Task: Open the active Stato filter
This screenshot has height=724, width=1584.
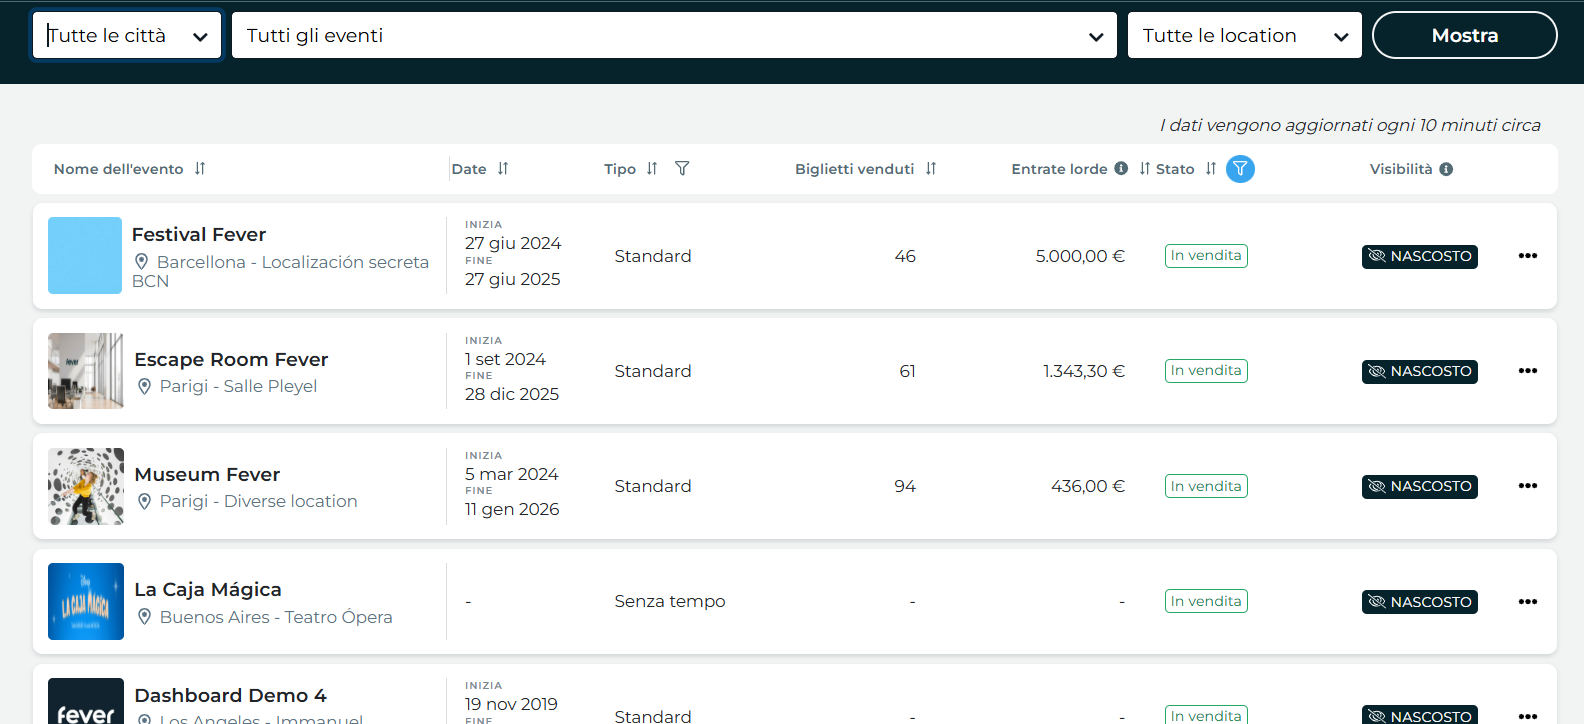Action: pos(1240,169)
